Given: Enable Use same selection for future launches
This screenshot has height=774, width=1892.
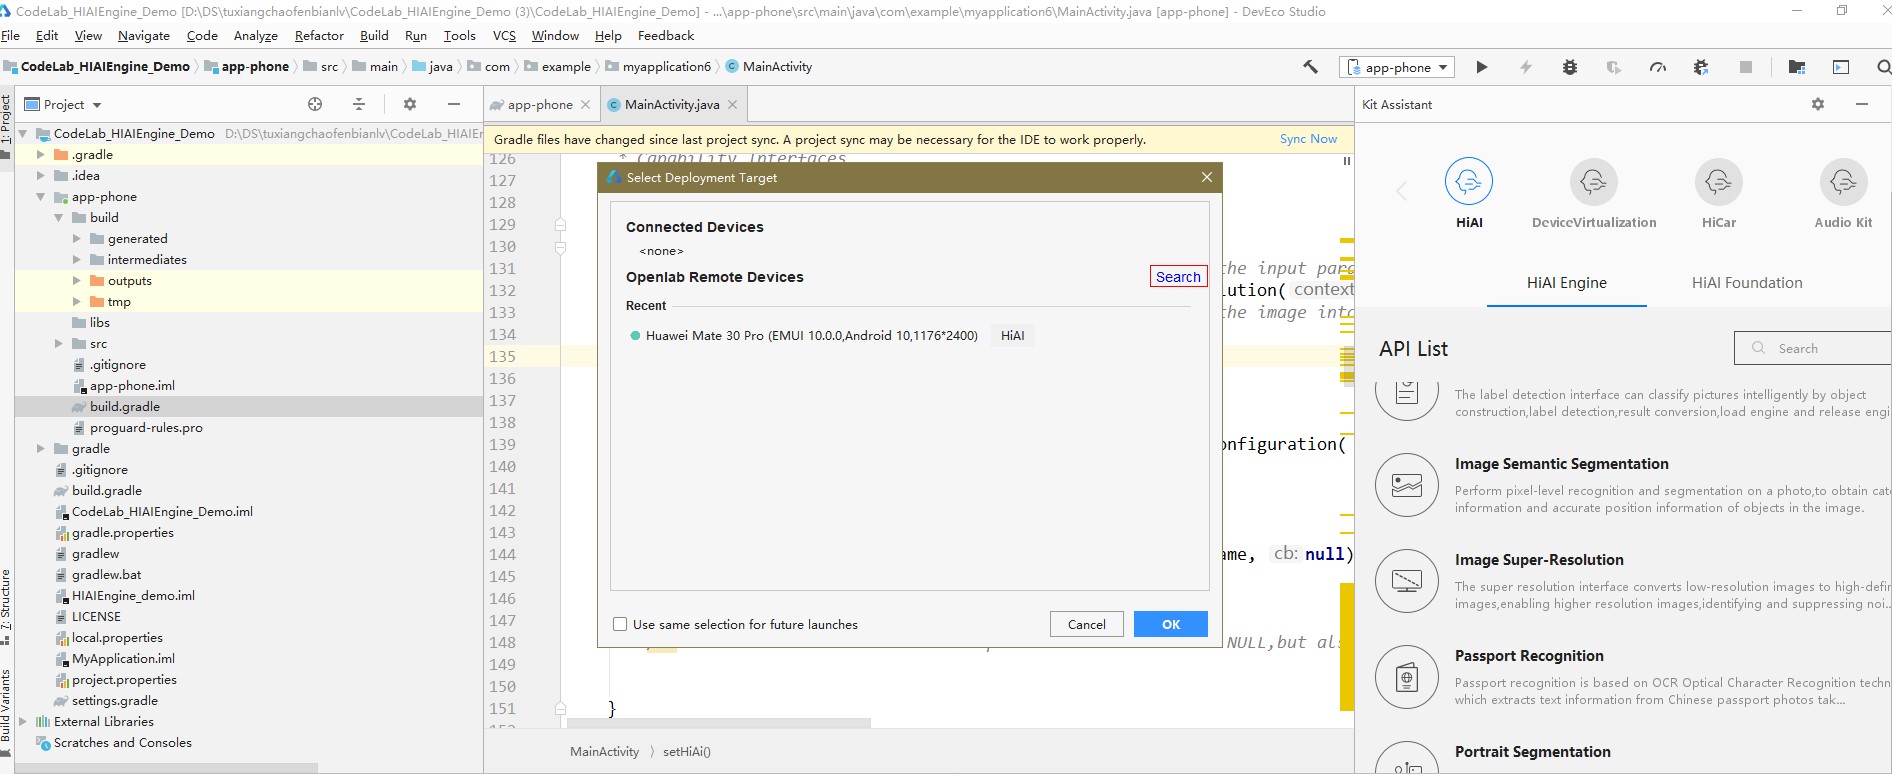Looking at the screenshot, I should pos(620,624).
